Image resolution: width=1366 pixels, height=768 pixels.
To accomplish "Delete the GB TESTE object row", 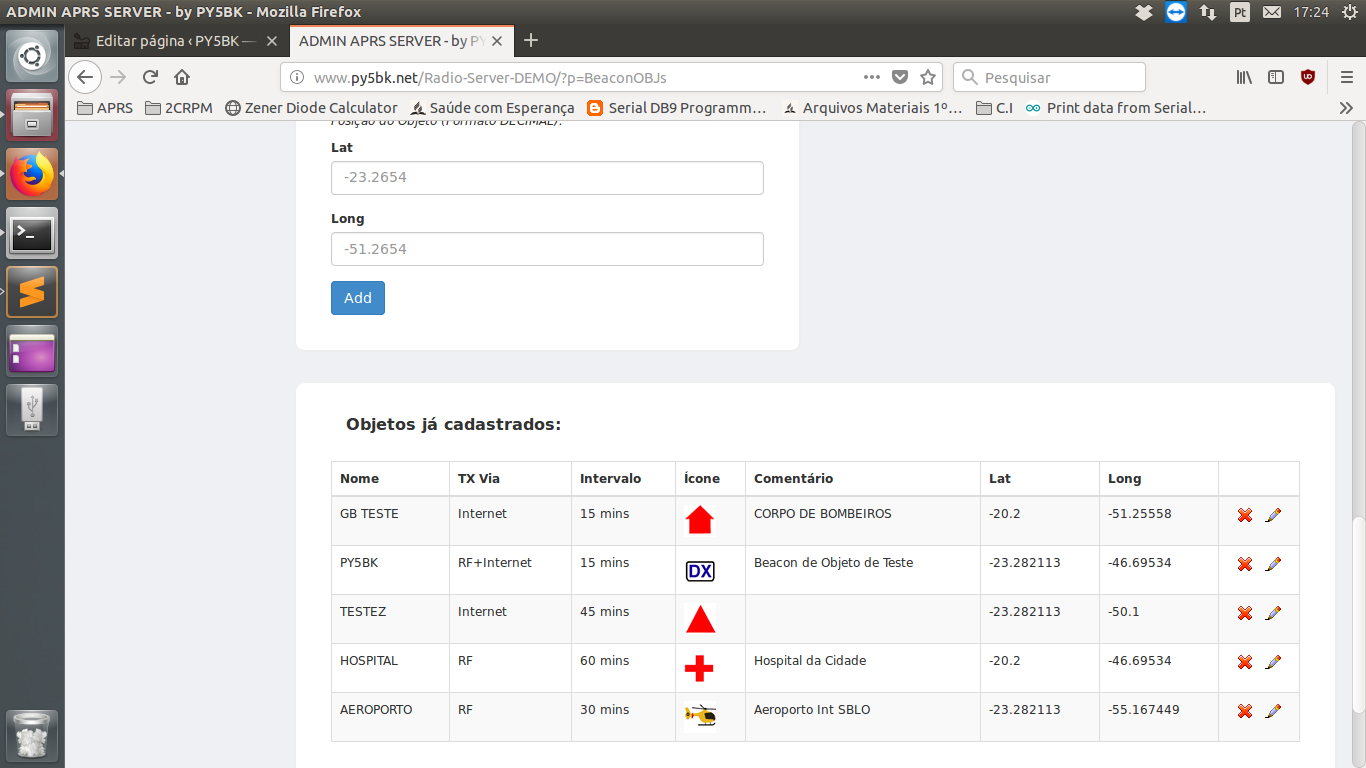I will (x=1245, y=515).
